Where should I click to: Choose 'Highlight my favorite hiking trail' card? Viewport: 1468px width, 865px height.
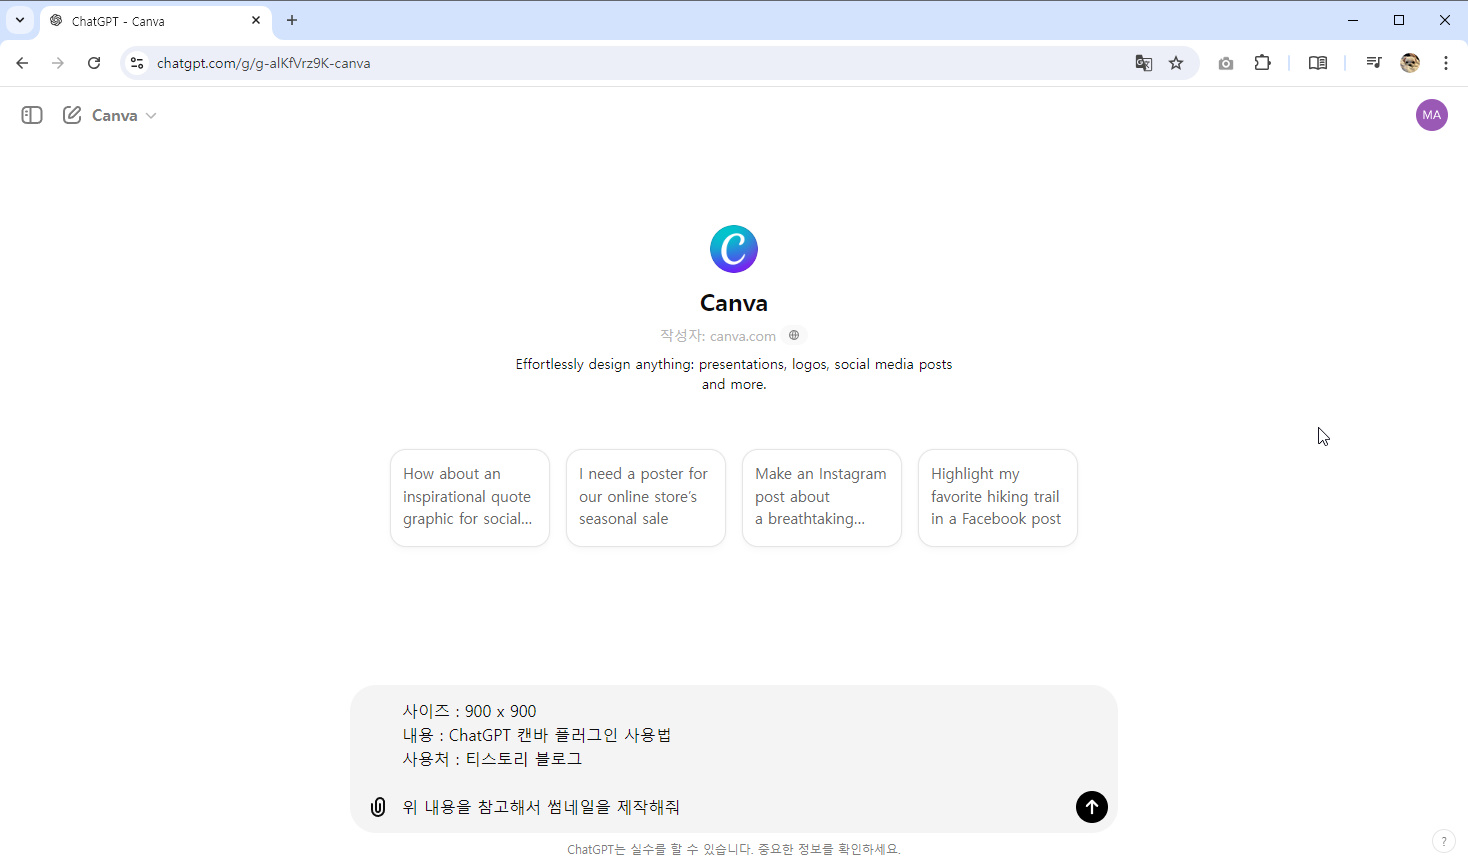tap(998, 497)
